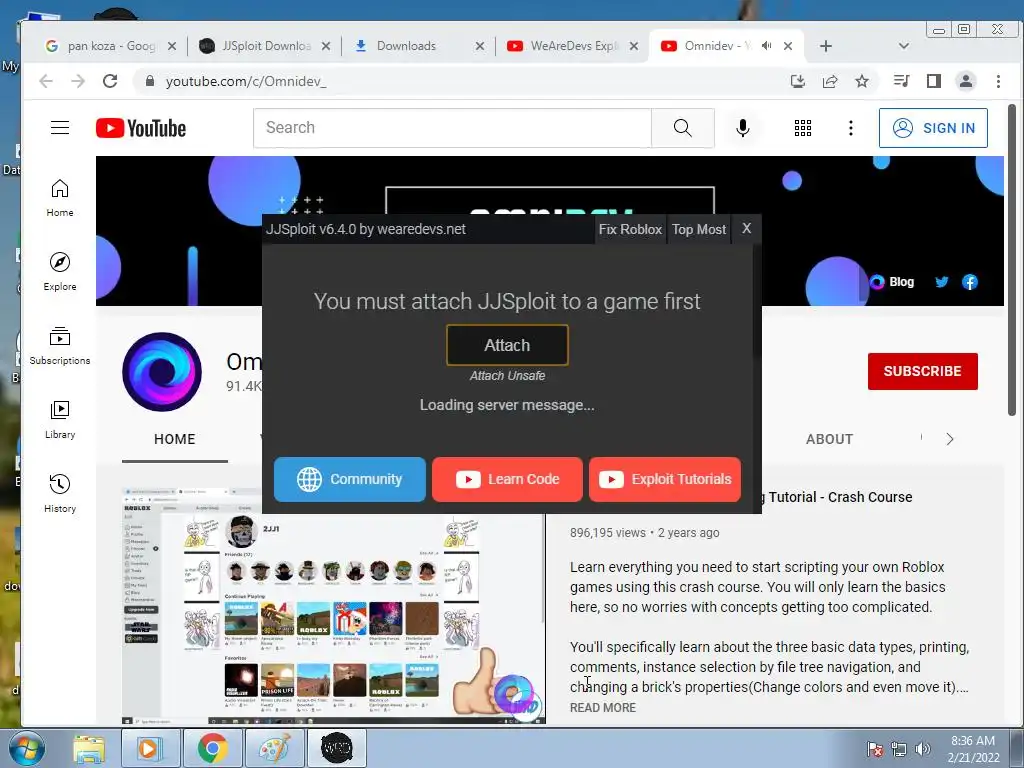Viewport: 1024px width, 768px height.
Task: Mute the Omnidev tab audio icon
Action: point(767,46)
